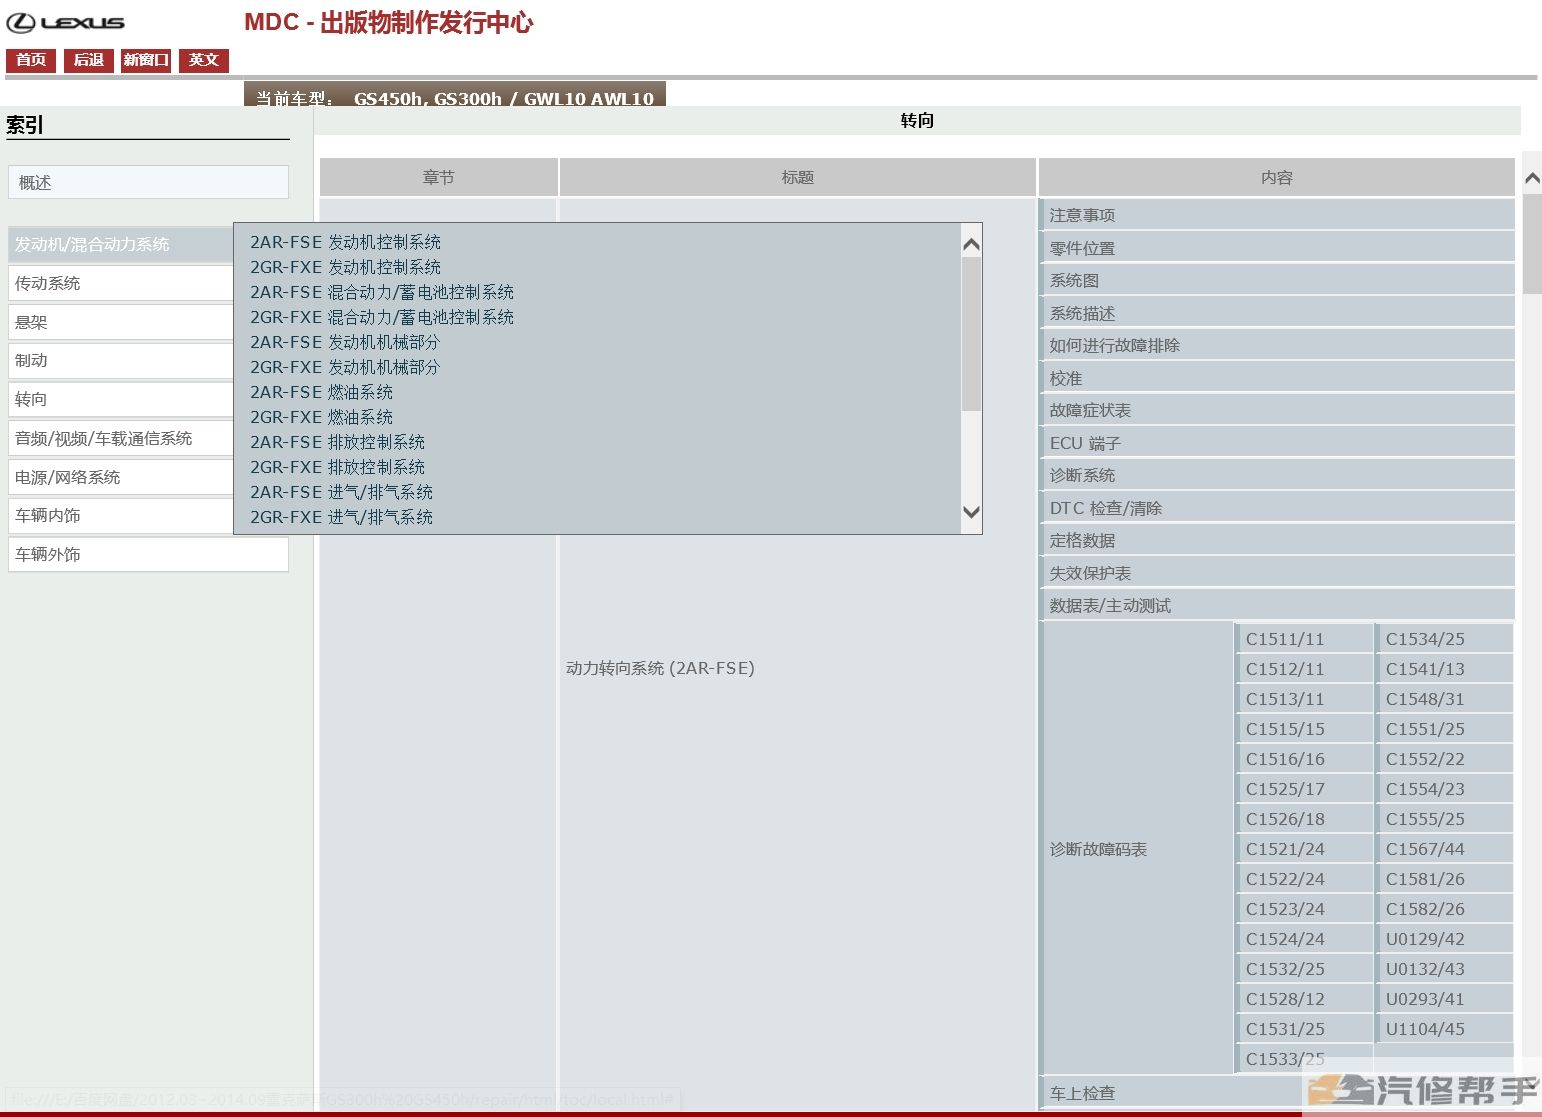Open DTC 检查/清除 content row
Viewport: 1542px width, 1117px height.
[1277, 508]
